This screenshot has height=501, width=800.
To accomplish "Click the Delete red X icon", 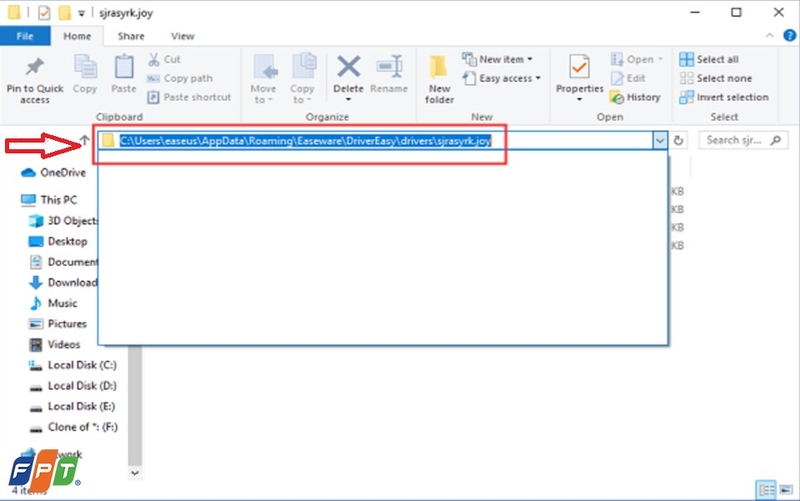I will pyautogui.click(x=349, y=67).
